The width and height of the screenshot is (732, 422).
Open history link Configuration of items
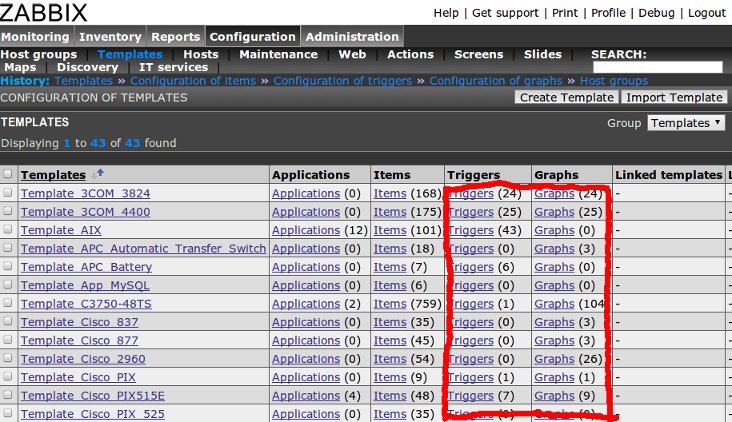193,81
